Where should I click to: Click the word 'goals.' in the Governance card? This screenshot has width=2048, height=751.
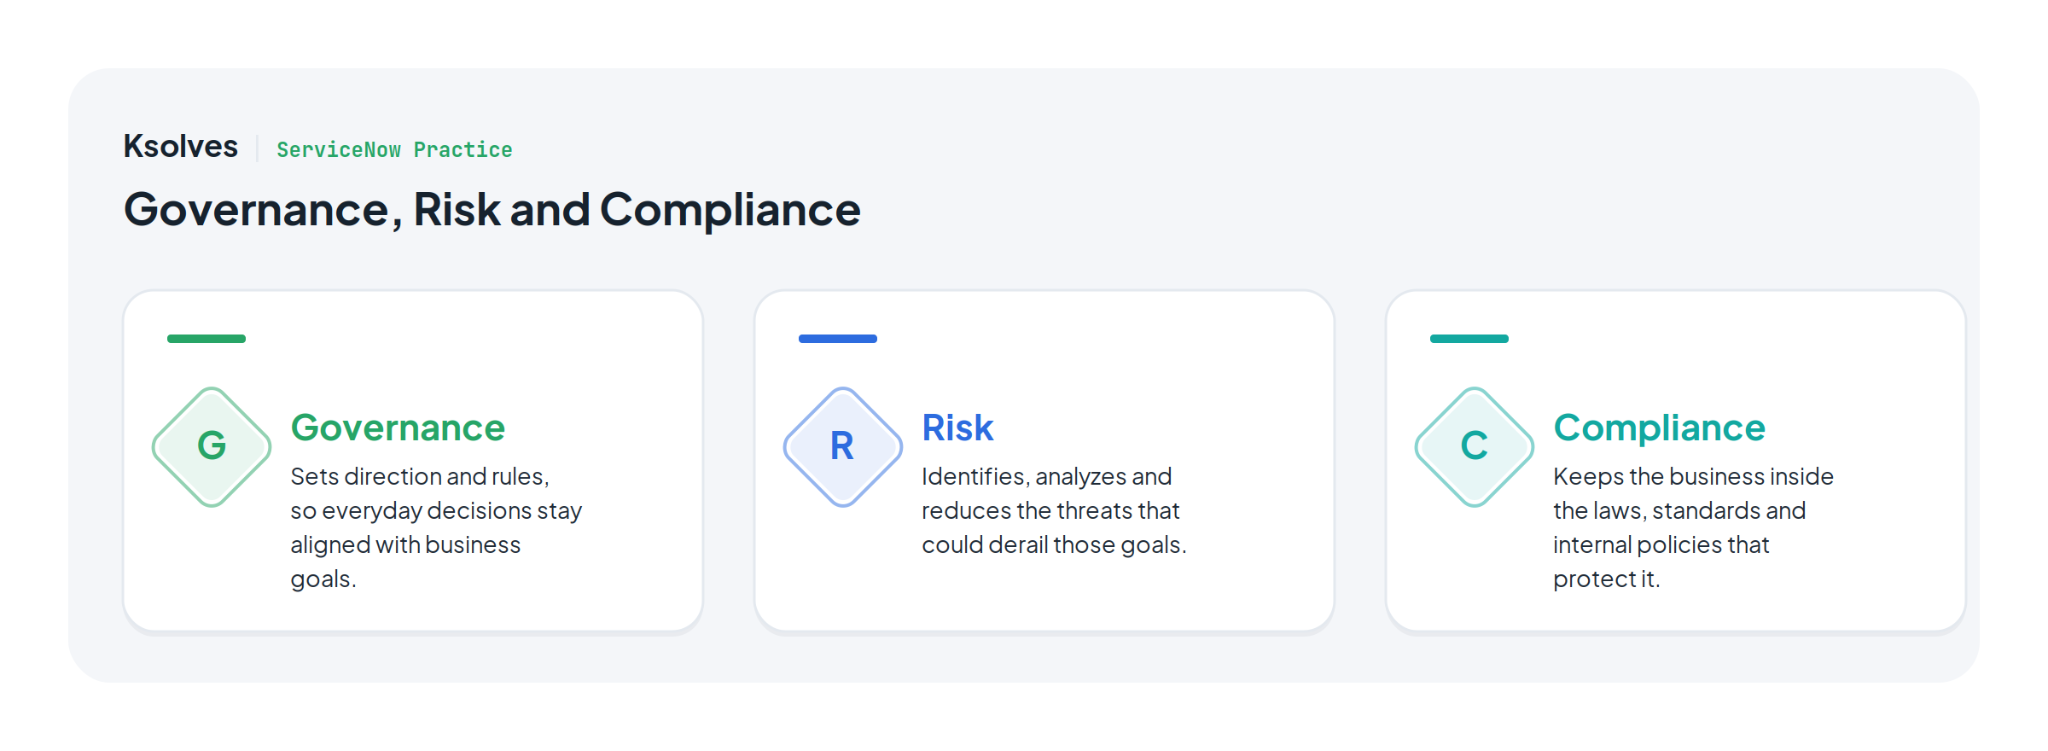323,580
